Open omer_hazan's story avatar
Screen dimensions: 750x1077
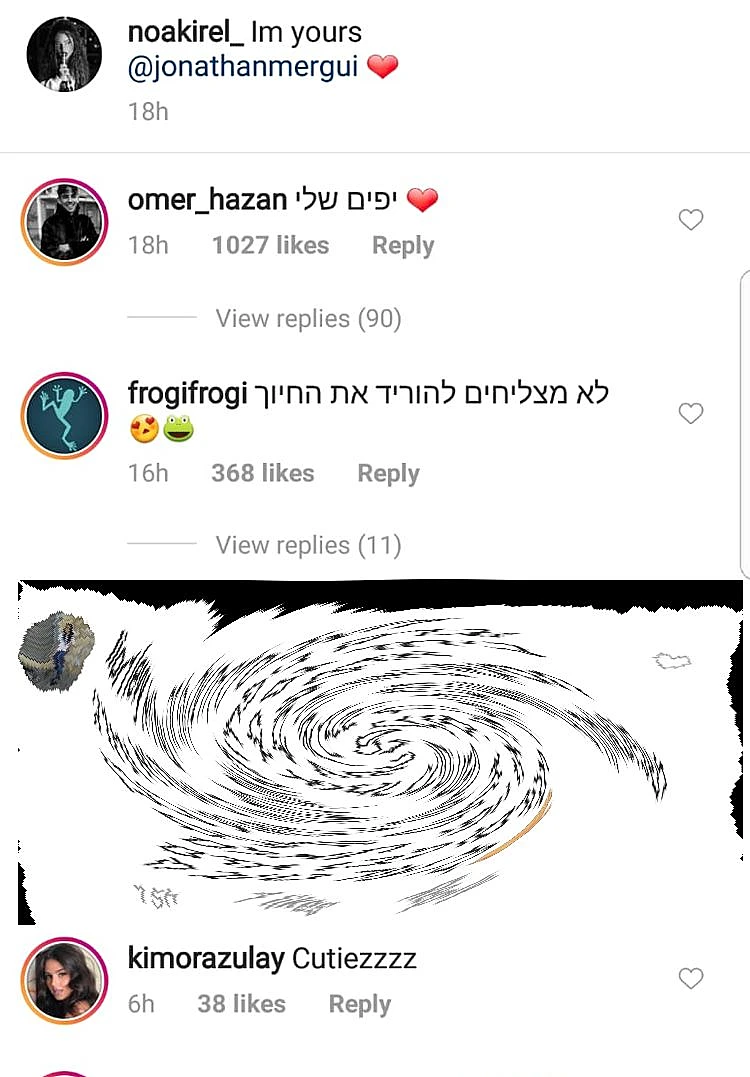65,221
